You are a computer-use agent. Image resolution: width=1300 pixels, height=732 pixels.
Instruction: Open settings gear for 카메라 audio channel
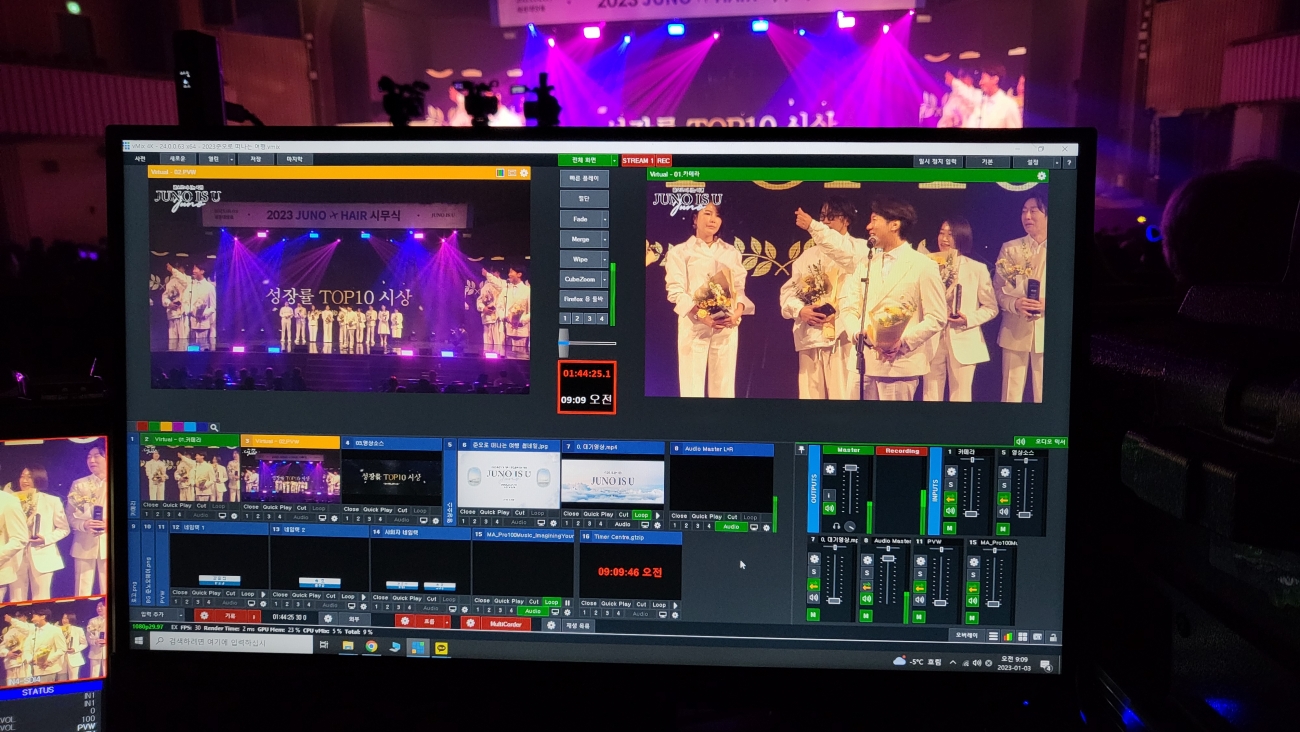point(951,472)
